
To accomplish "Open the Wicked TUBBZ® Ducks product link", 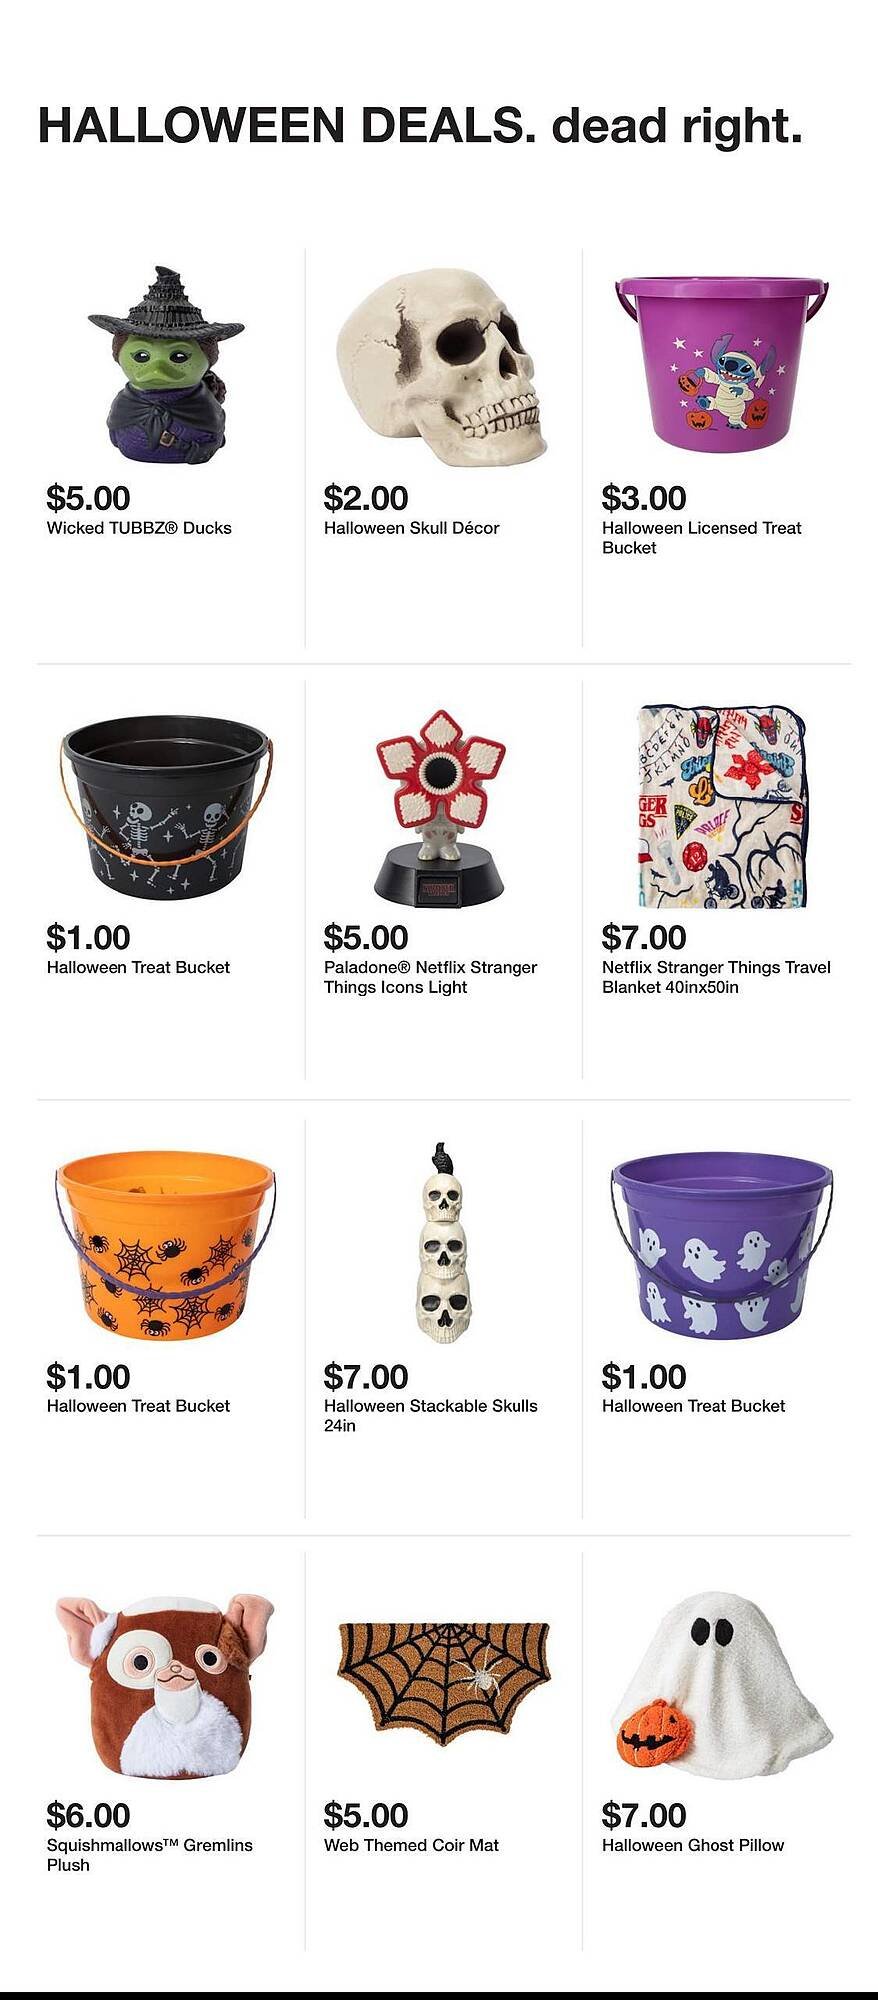I will [x=139, y=528].
